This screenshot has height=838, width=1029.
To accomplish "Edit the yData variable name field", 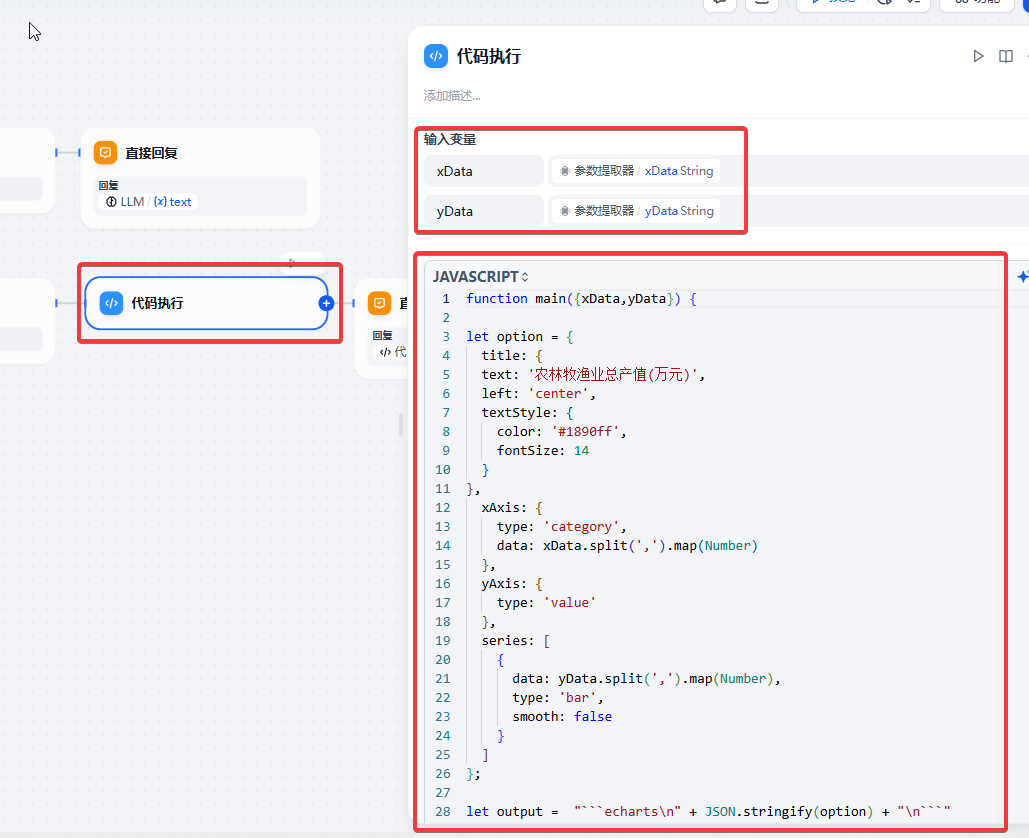I will (484, 211).
